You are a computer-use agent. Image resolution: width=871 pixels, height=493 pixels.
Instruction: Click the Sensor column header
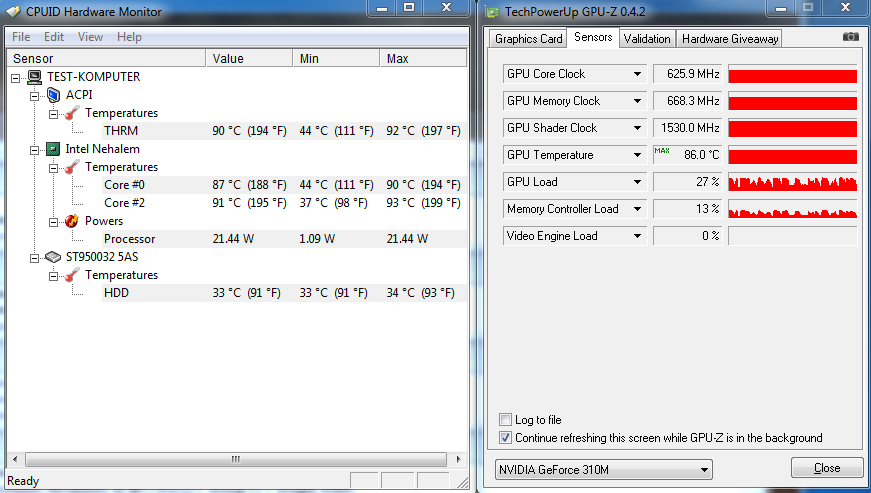click(x=106, y=58)
